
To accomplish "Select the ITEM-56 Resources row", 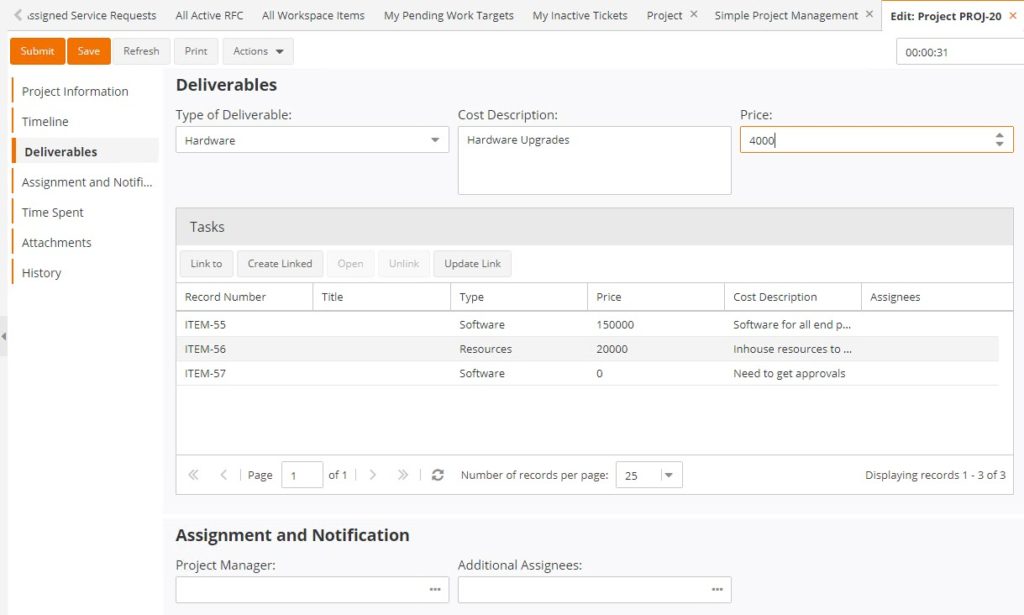I will [485, 349].
